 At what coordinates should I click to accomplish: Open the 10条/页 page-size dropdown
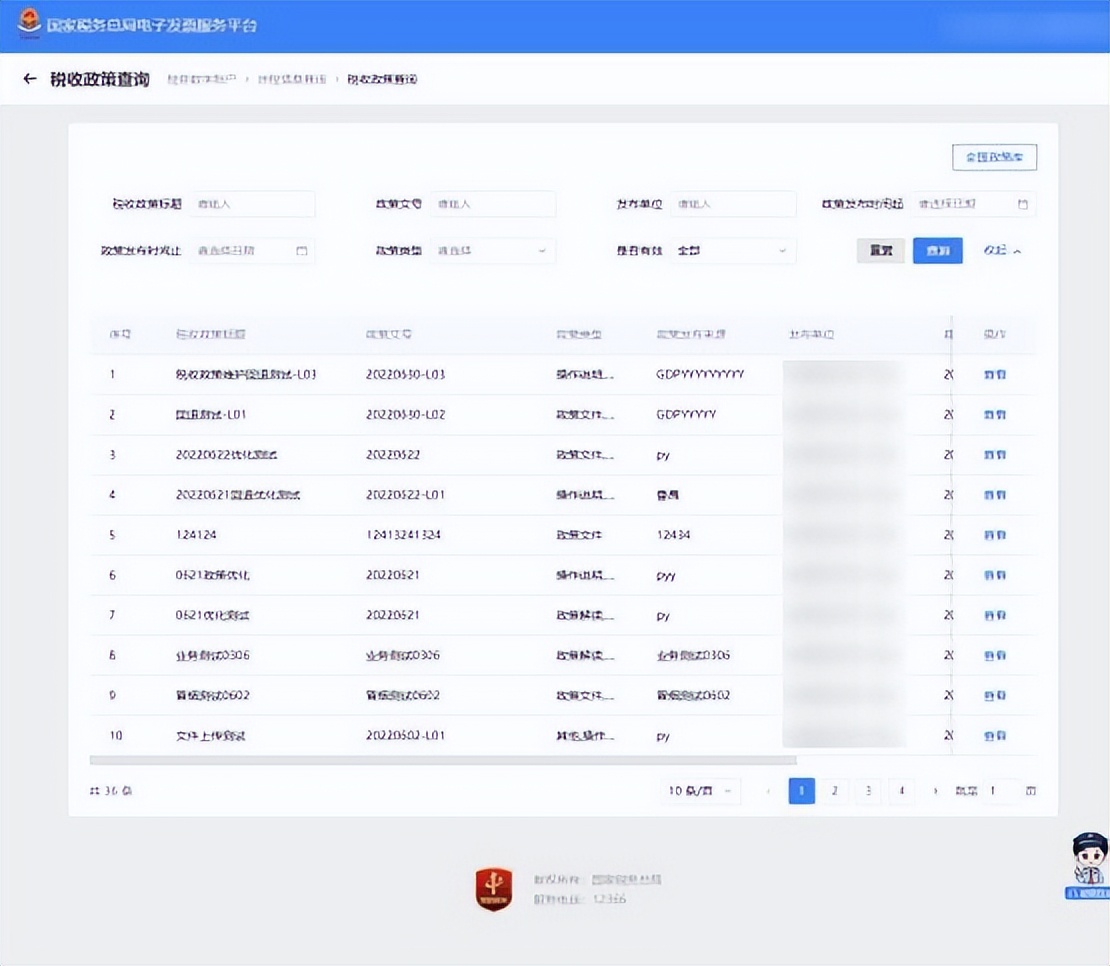tap(699, 790)
